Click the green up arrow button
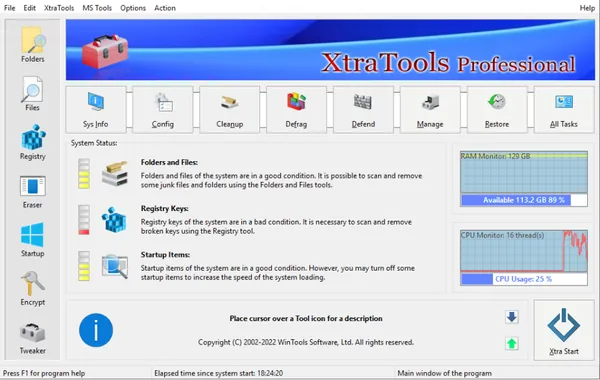 [x=512, y=344]
